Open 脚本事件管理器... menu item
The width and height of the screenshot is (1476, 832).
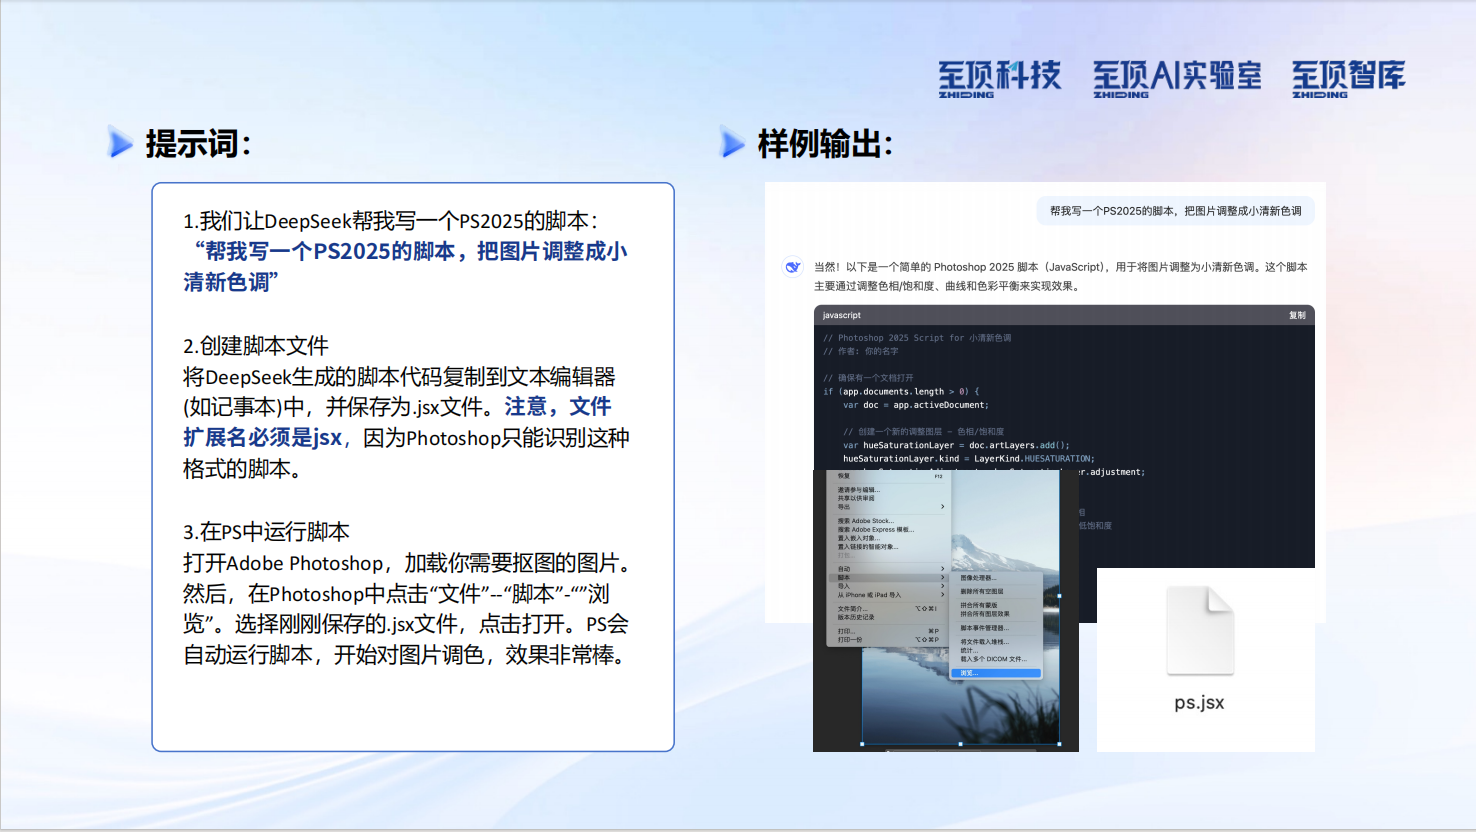coord(985,628)
